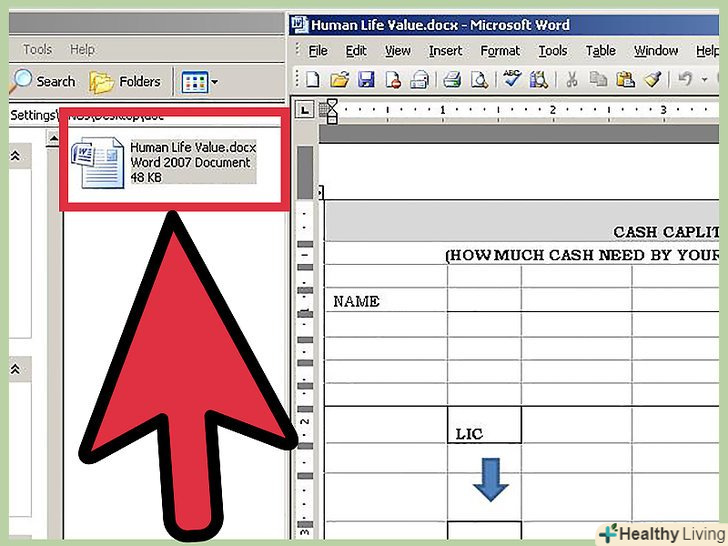The width and height of the screenshot is (728, 546).
Task: Click the Copy icon in Word toolbar
Action: 598,79
